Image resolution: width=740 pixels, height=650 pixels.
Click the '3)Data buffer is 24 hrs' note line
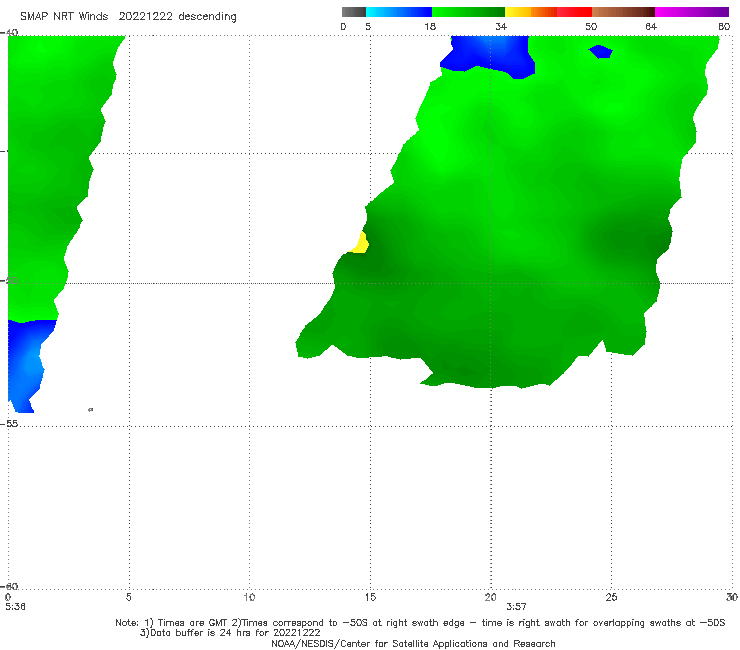[x=230, y=633]
